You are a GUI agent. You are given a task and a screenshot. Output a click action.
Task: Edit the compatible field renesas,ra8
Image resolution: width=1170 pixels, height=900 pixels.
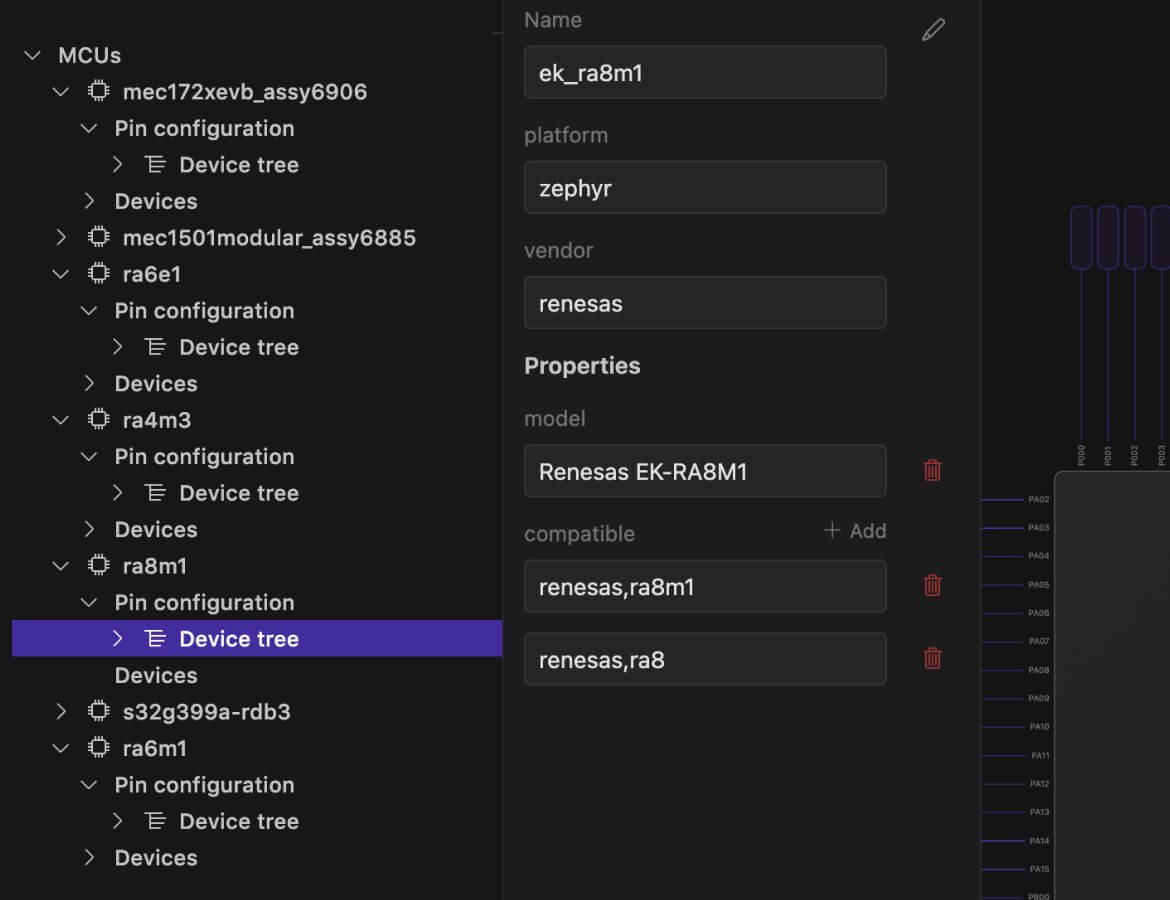pyautogui.click(x=705, y=659)
